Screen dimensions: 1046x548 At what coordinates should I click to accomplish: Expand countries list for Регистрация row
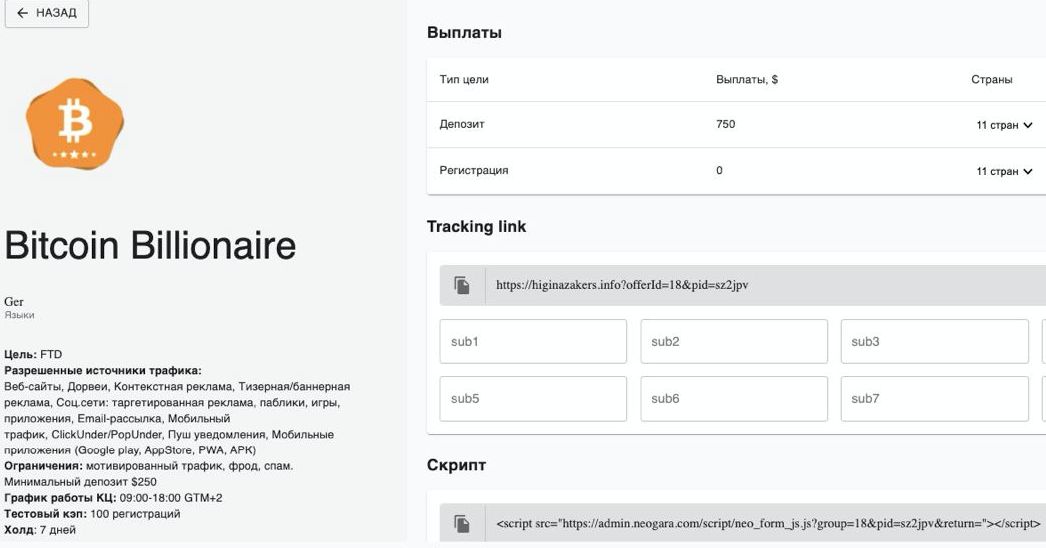coord(1003,171)
